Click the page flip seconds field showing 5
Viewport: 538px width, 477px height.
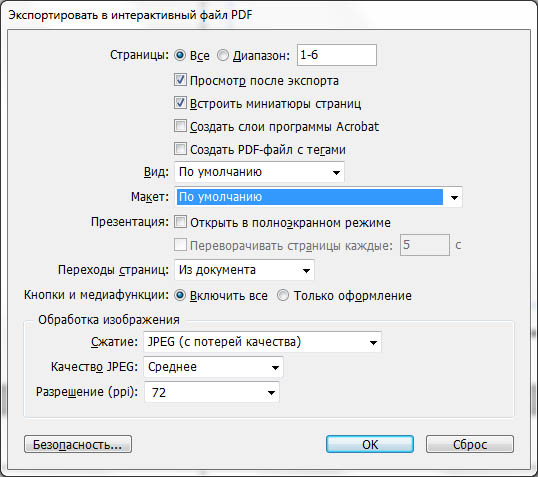point(425,245)
